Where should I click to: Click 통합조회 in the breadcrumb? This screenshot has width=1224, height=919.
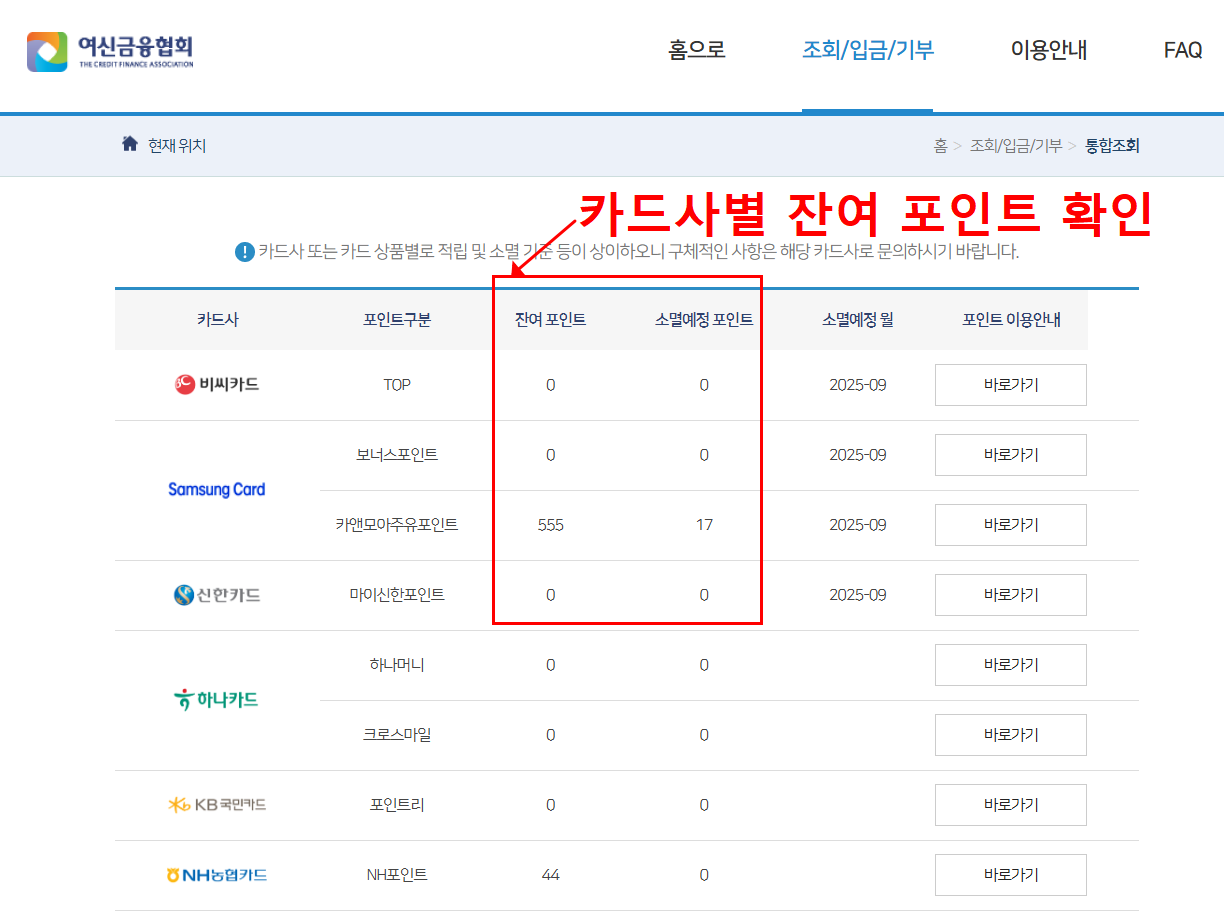point(1112,146)
